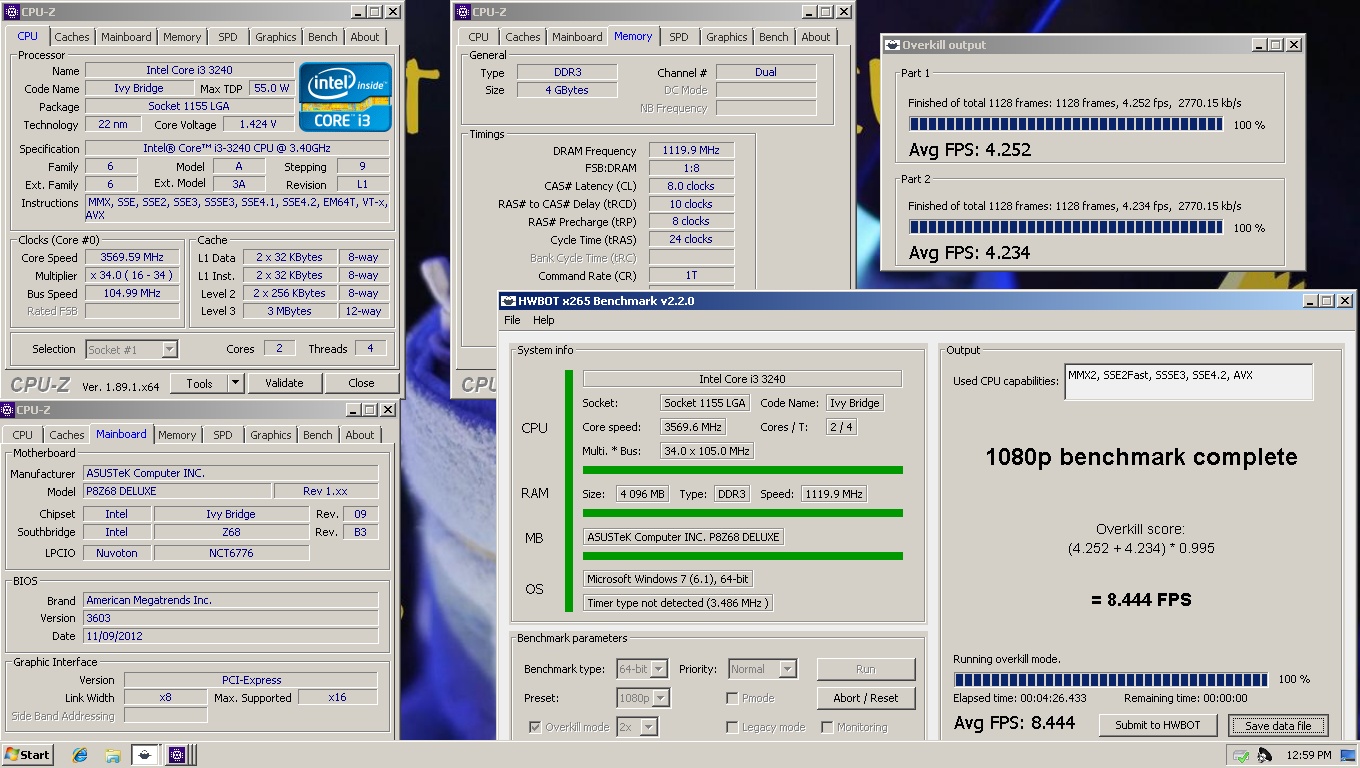Screen dimensions: 1360x768
Task: Click the safely remove hardware tray icon
Action: pyautogui.click(x=1241, y=755)
